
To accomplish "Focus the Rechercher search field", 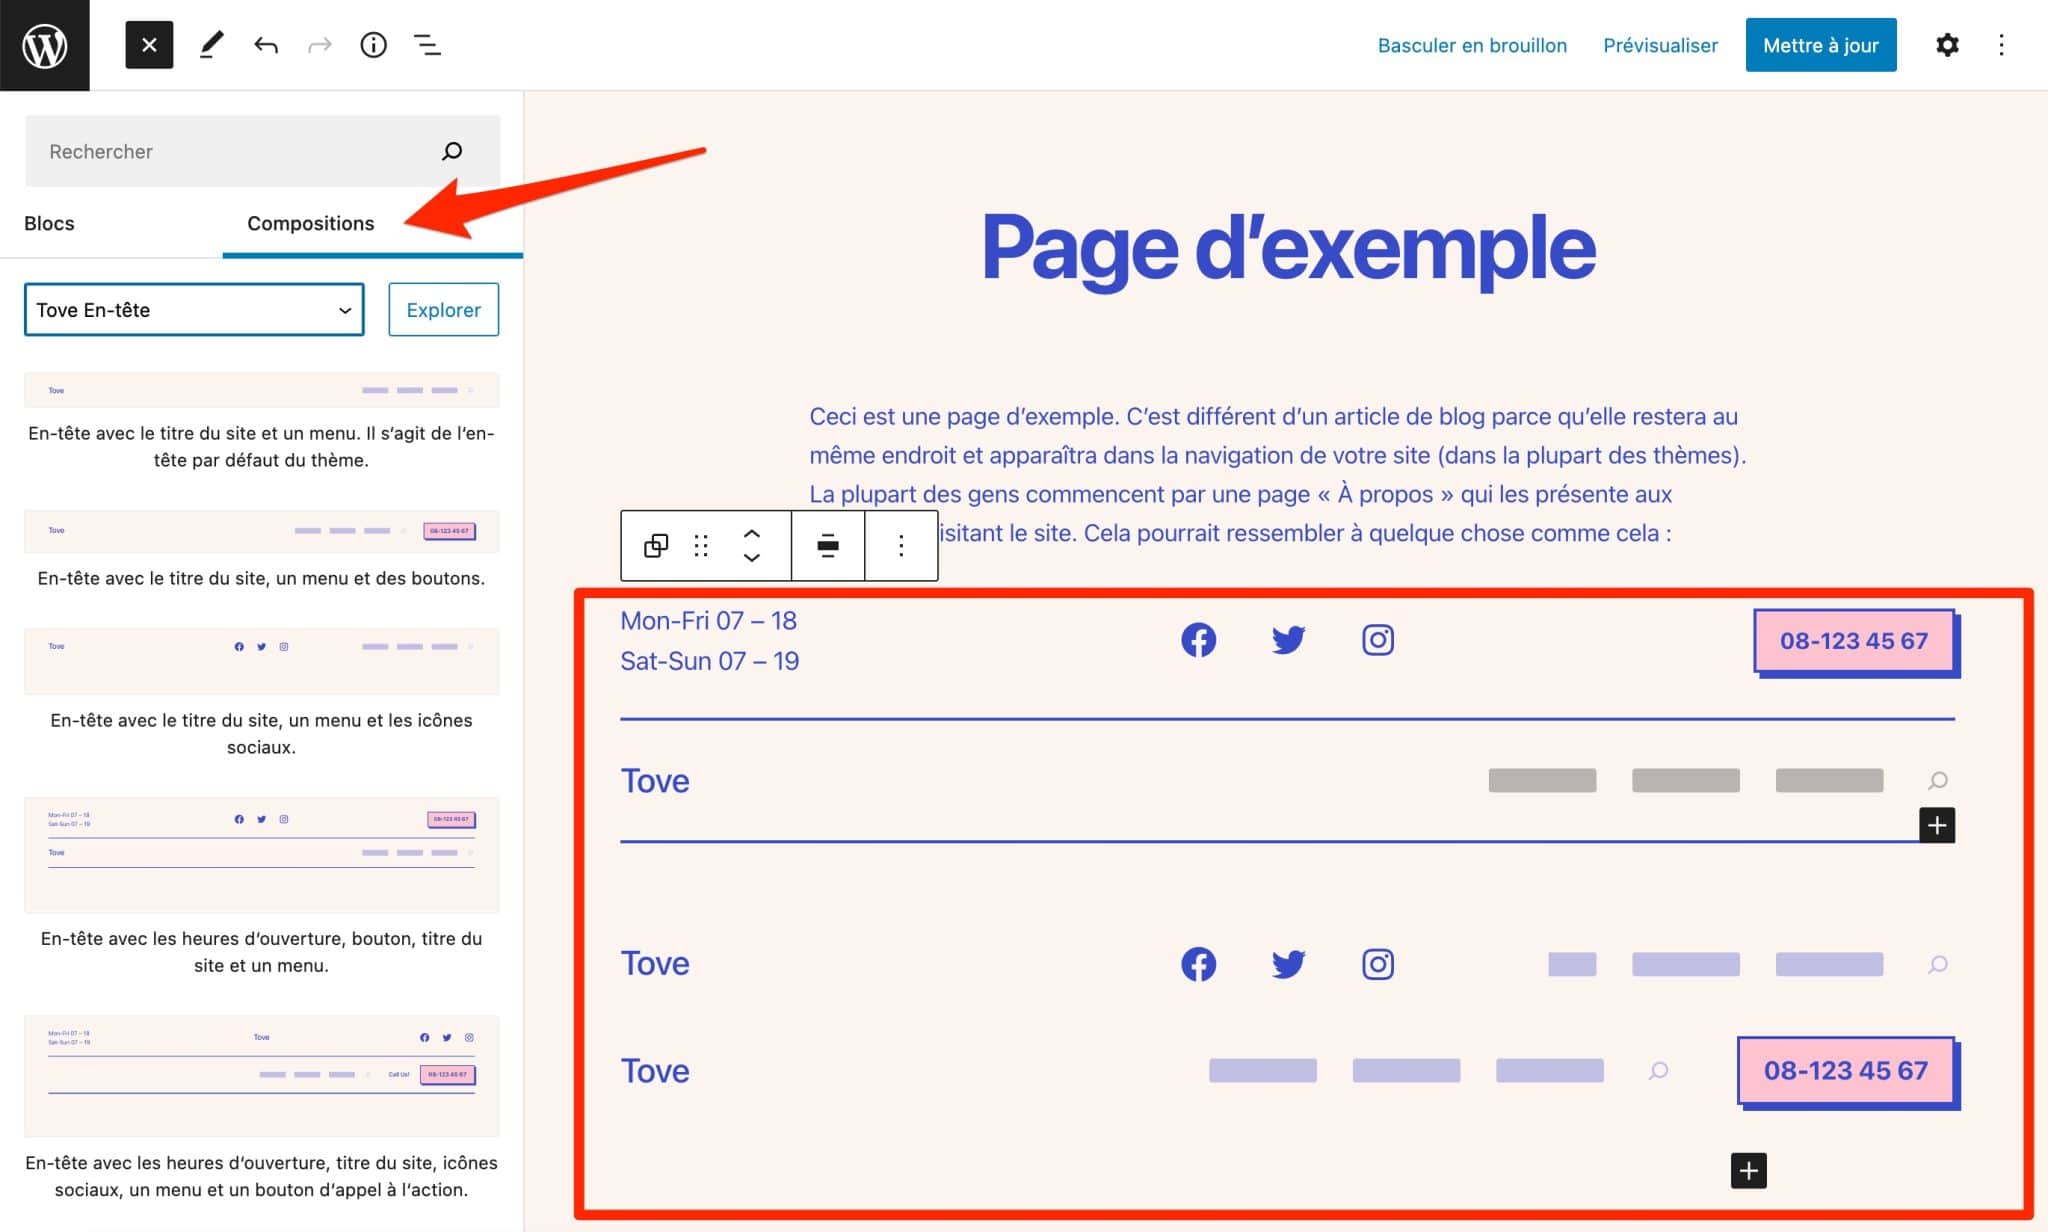I will click(262, 151).
